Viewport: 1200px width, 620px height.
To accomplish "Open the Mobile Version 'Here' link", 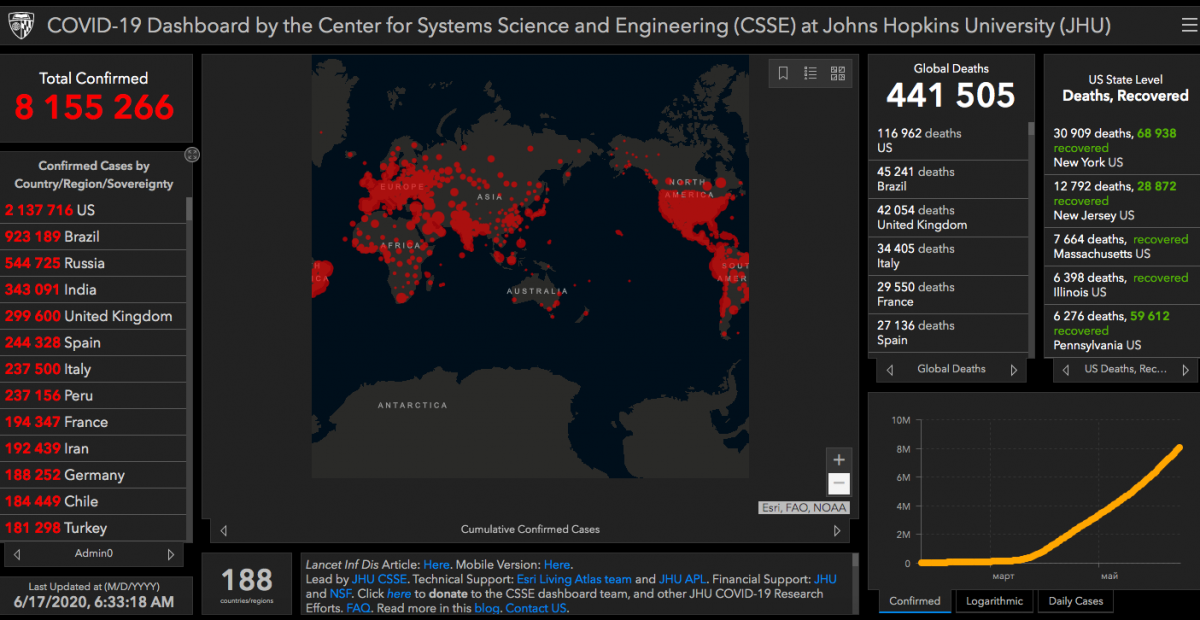I will tap(557, 565).
